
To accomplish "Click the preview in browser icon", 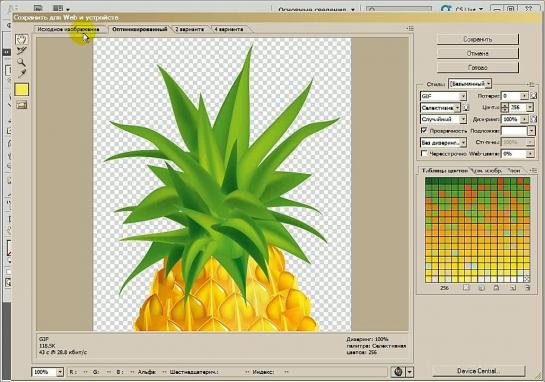I will click(x=398, y=372).
